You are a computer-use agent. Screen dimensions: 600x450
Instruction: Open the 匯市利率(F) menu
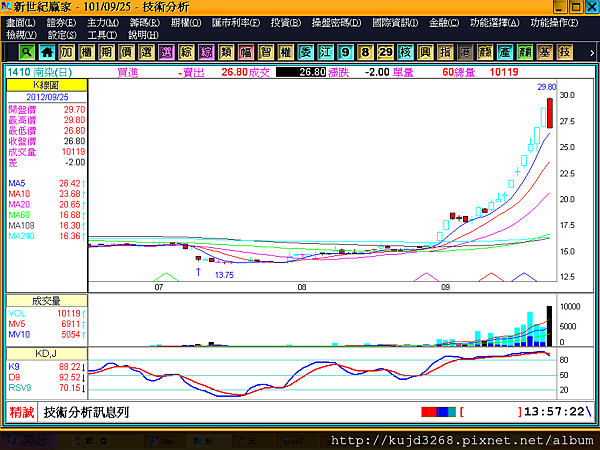[x=236, y=23]
